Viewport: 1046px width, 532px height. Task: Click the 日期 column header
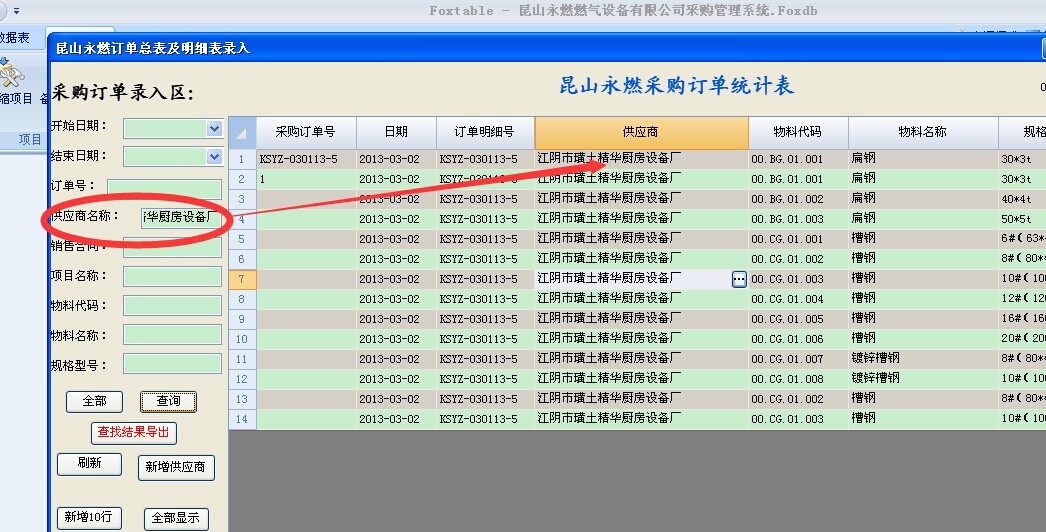[396, 132]
